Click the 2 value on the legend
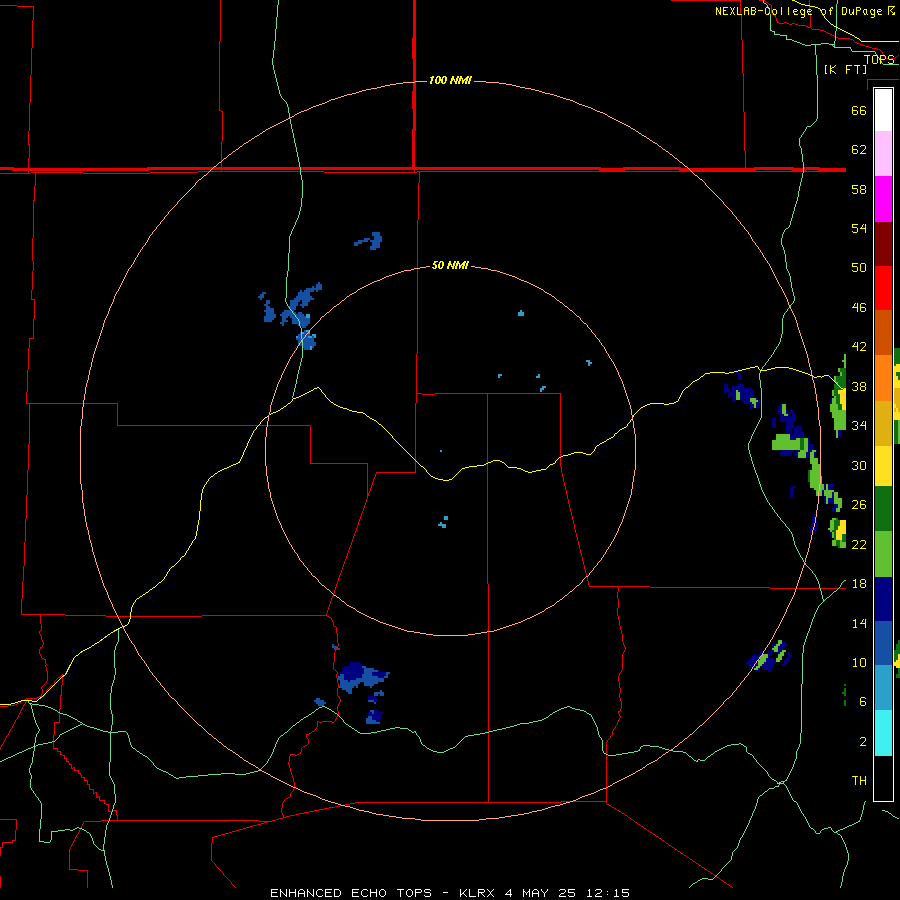 [863, 741]
